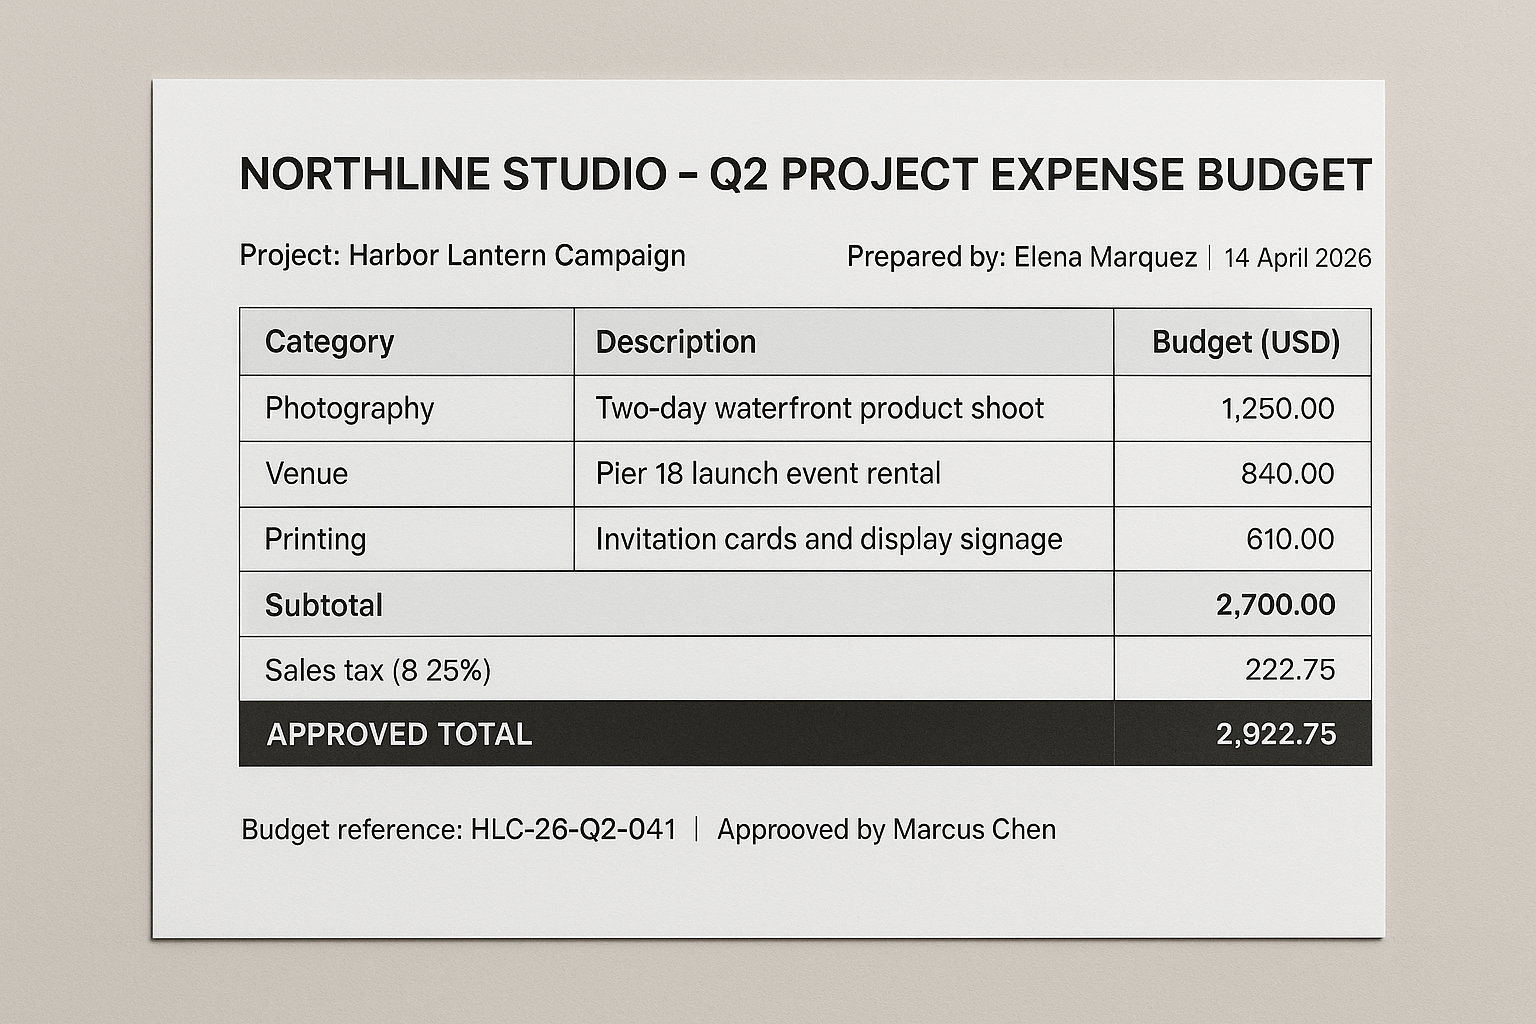
Task: Click the "610.00" budget amount
Action: 1290,539
